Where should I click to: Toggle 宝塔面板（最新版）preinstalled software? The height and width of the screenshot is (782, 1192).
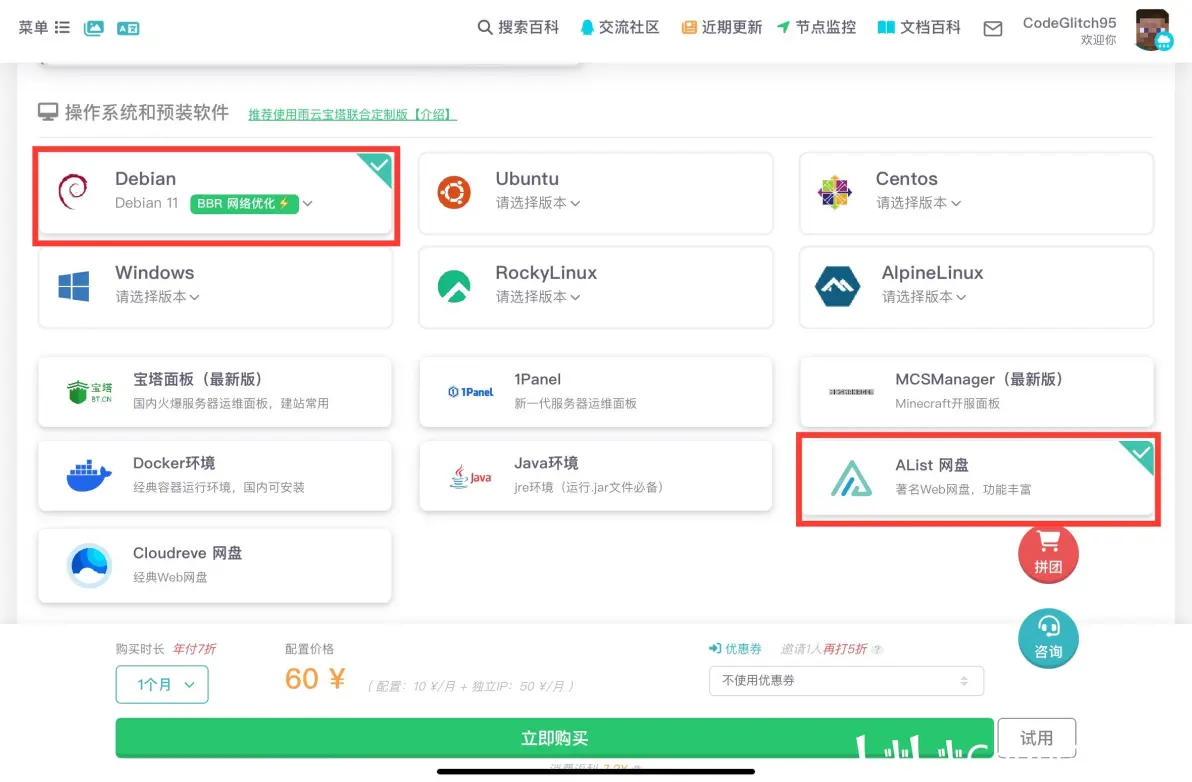pos(215,391)
